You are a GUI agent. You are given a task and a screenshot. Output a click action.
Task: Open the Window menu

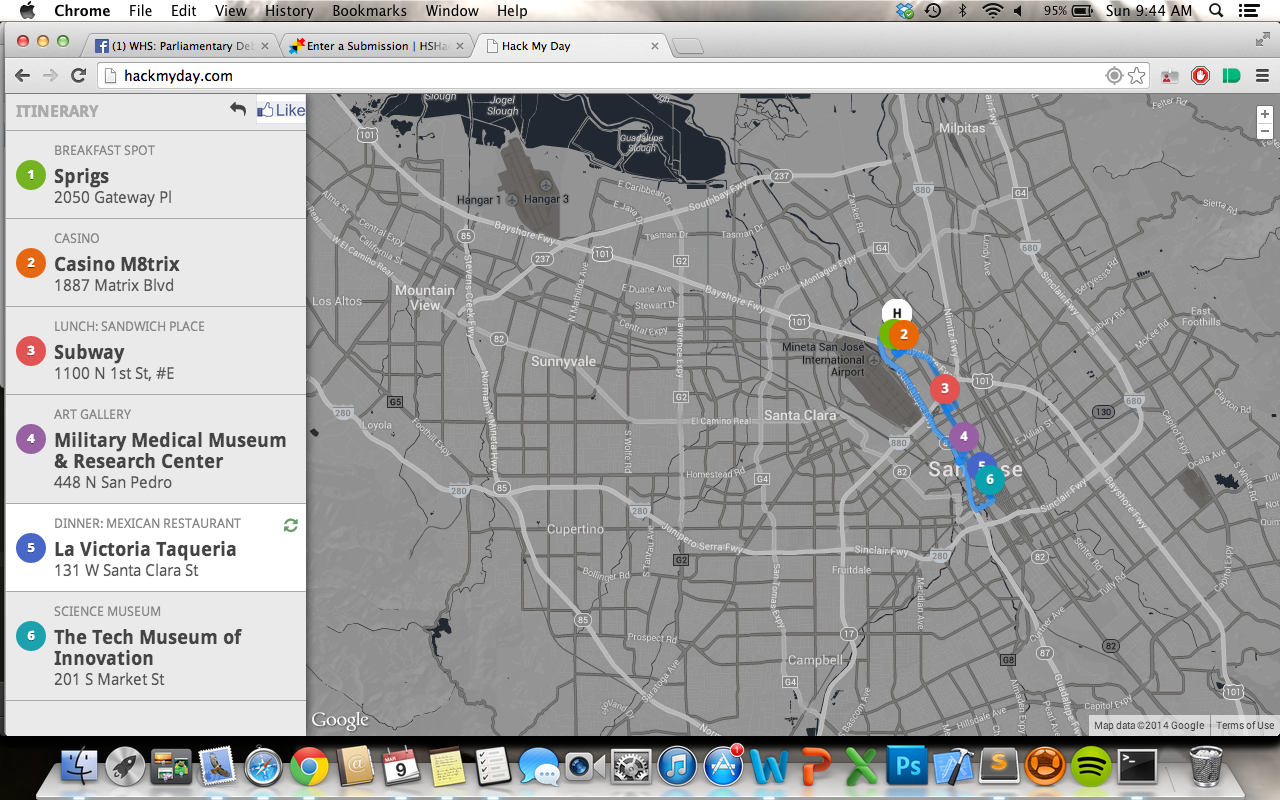click(452, 11)
